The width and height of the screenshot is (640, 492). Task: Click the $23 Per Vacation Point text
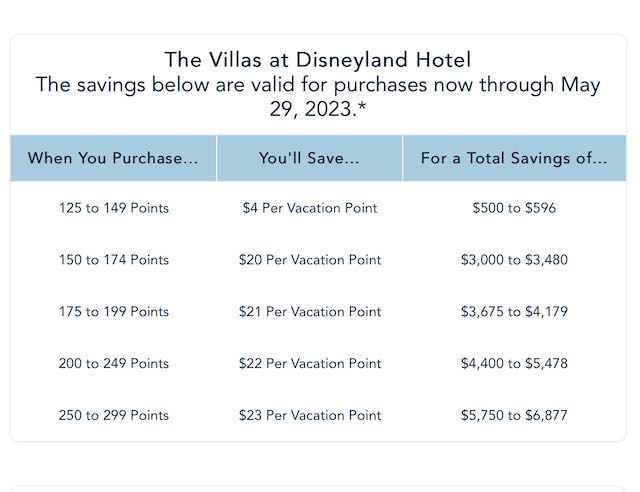pos(310,415)
